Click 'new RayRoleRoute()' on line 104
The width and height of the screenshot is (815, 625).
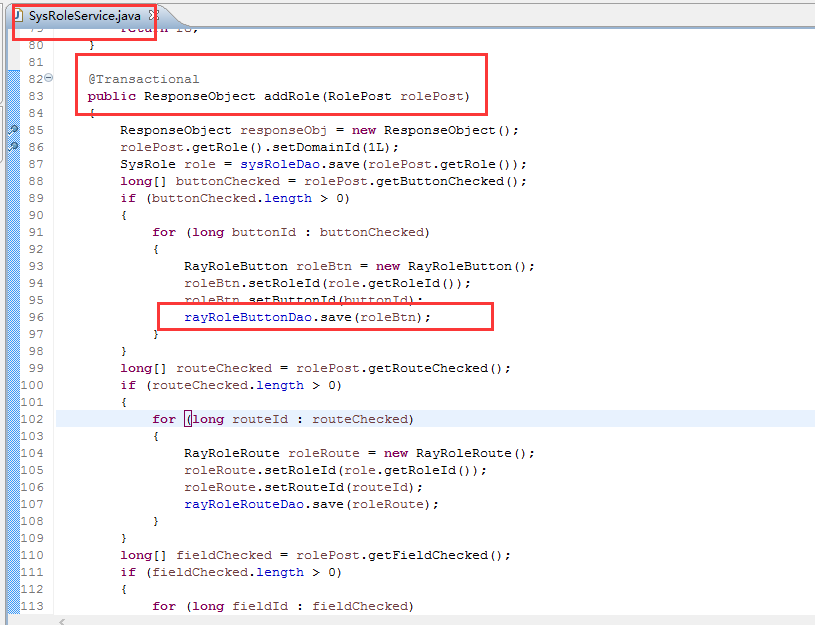click(455, 453)
